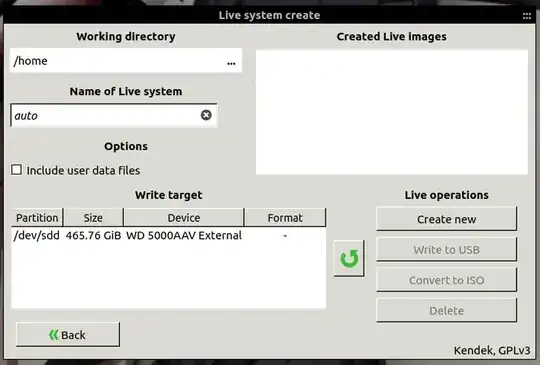Click the Delete button
The width and height of the screenshot is (540, 365).
pyautogui.click(x=446, y=311)
